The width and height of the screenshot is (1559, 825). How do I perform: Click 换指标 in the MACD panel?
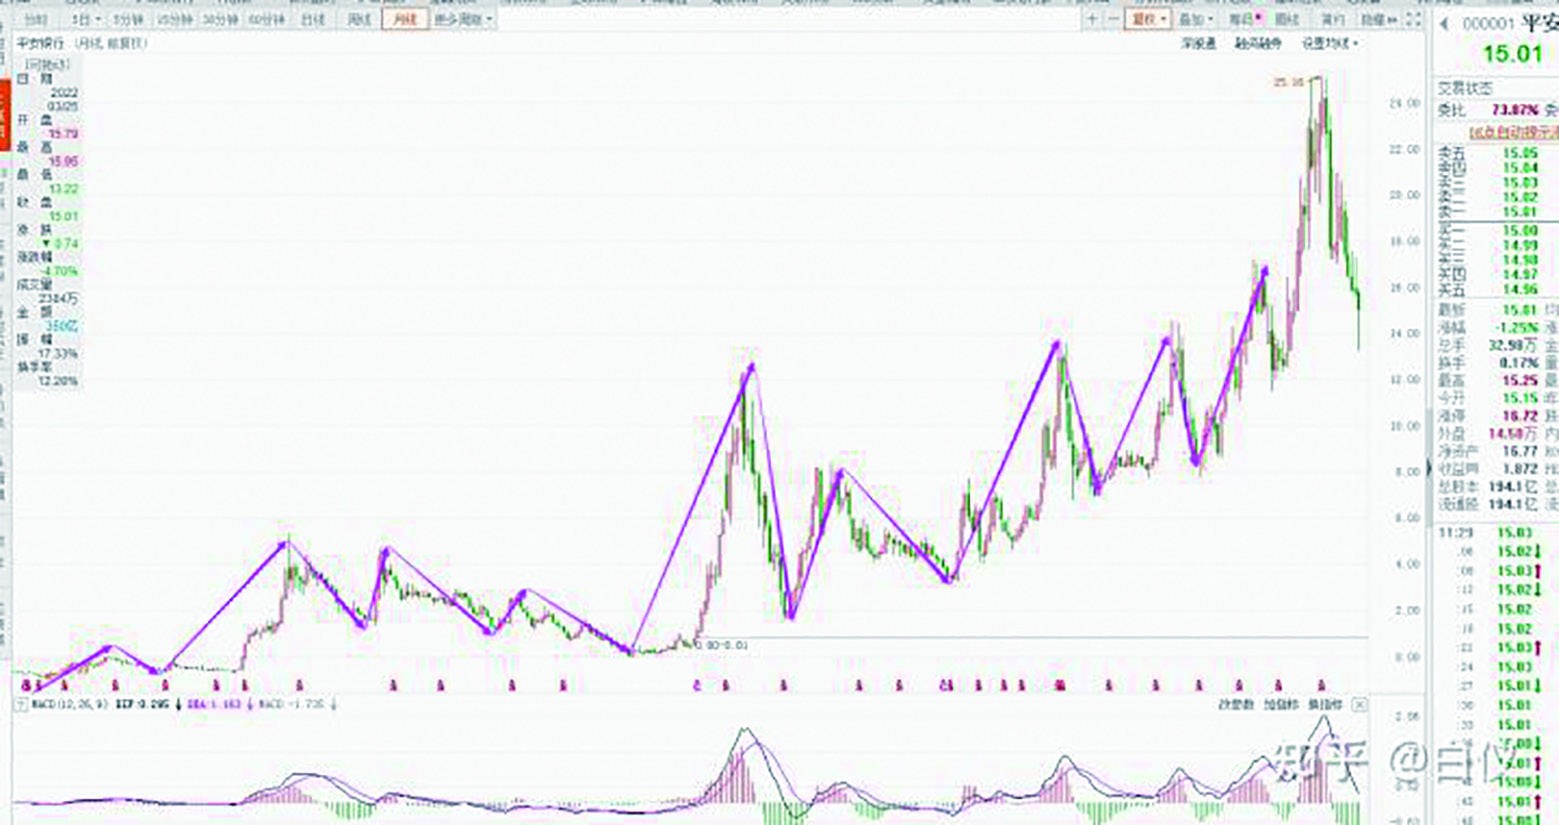click(1324, 705)
